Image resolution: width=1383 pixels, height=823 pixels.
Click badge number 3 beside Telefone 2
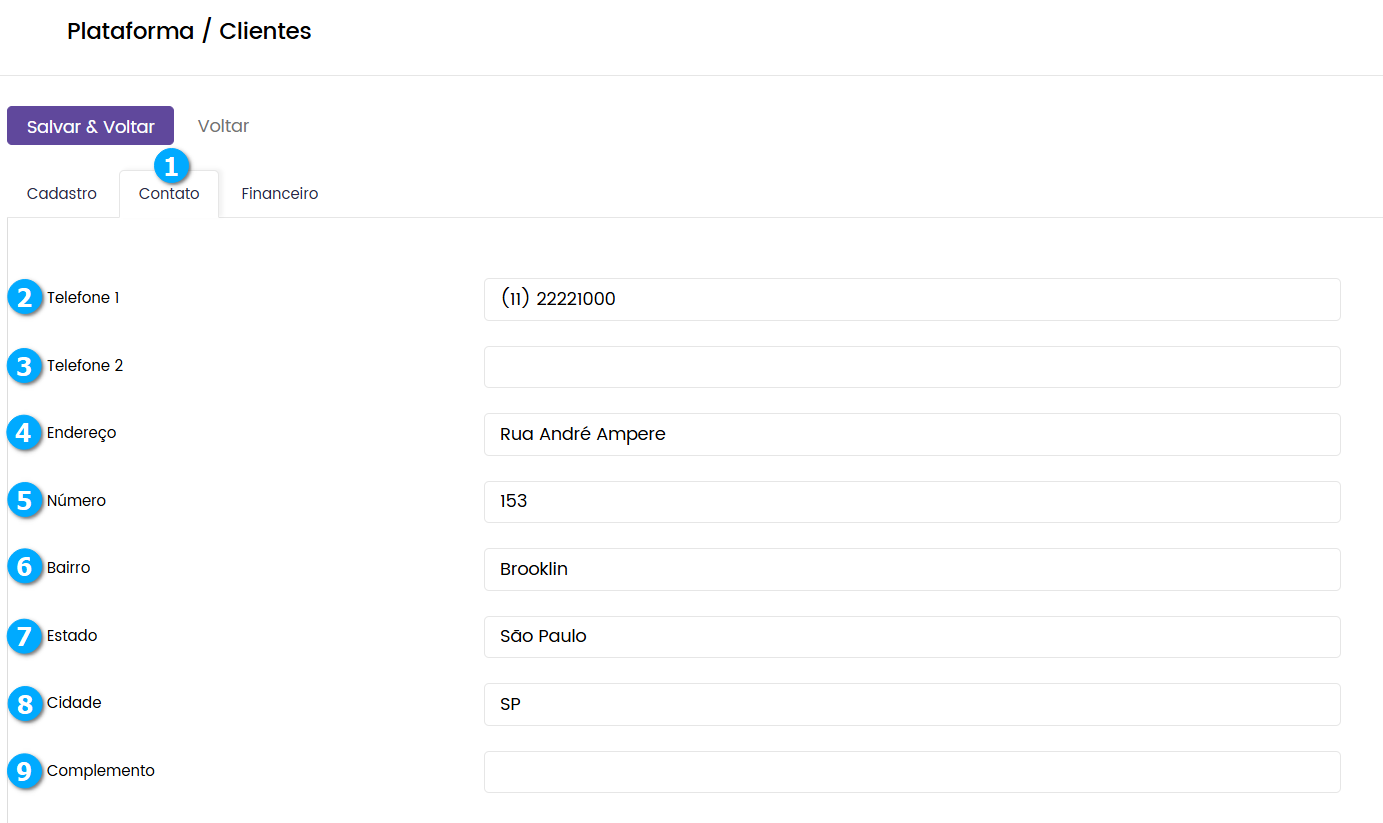click(25, 366)
